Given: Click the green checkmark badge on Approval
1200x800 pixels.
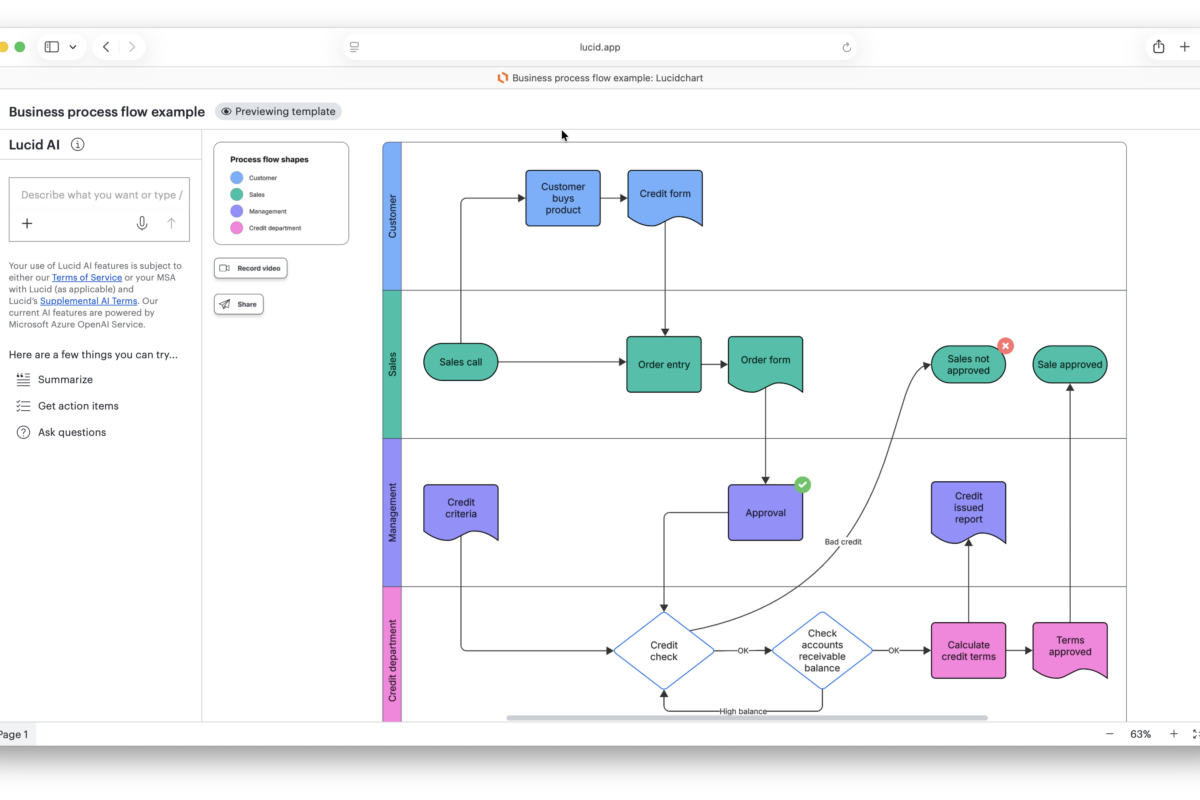Looking at the screenshot, I should [x=802, y=485].
